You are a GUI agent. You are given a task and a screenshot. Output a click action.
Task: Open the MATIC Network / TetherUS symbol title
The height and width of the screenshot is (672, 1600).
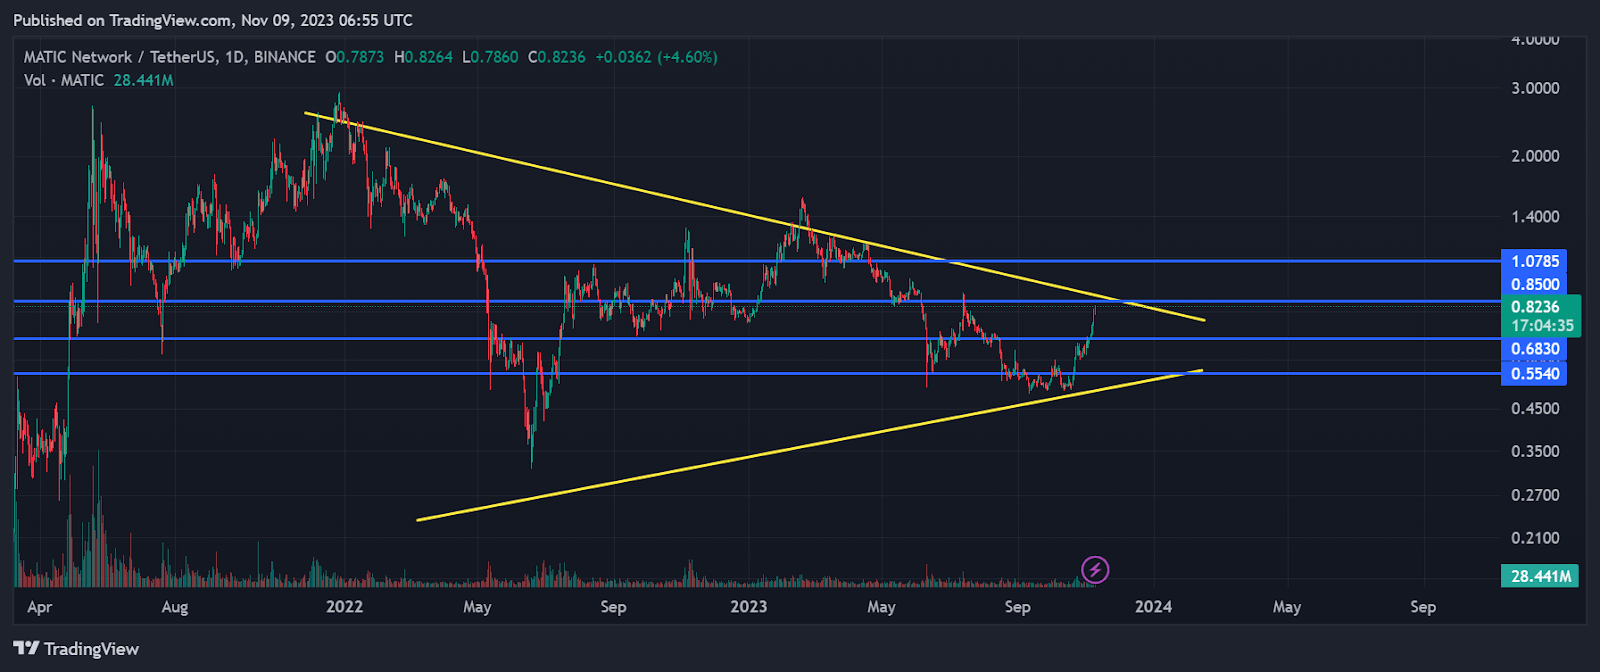tap(120, 57)
